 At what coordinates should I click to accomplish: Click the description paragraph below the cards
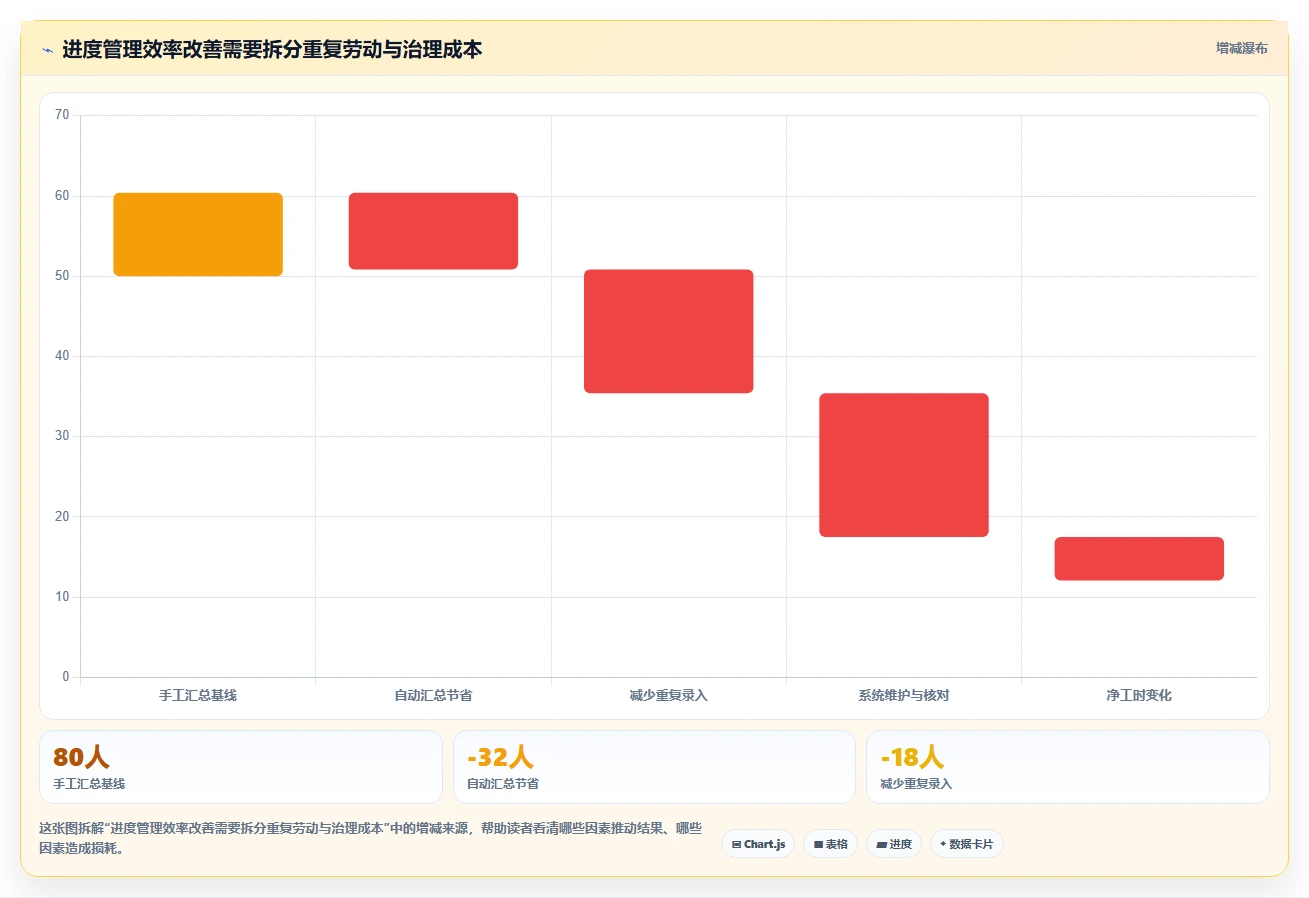tap(371, 839)
